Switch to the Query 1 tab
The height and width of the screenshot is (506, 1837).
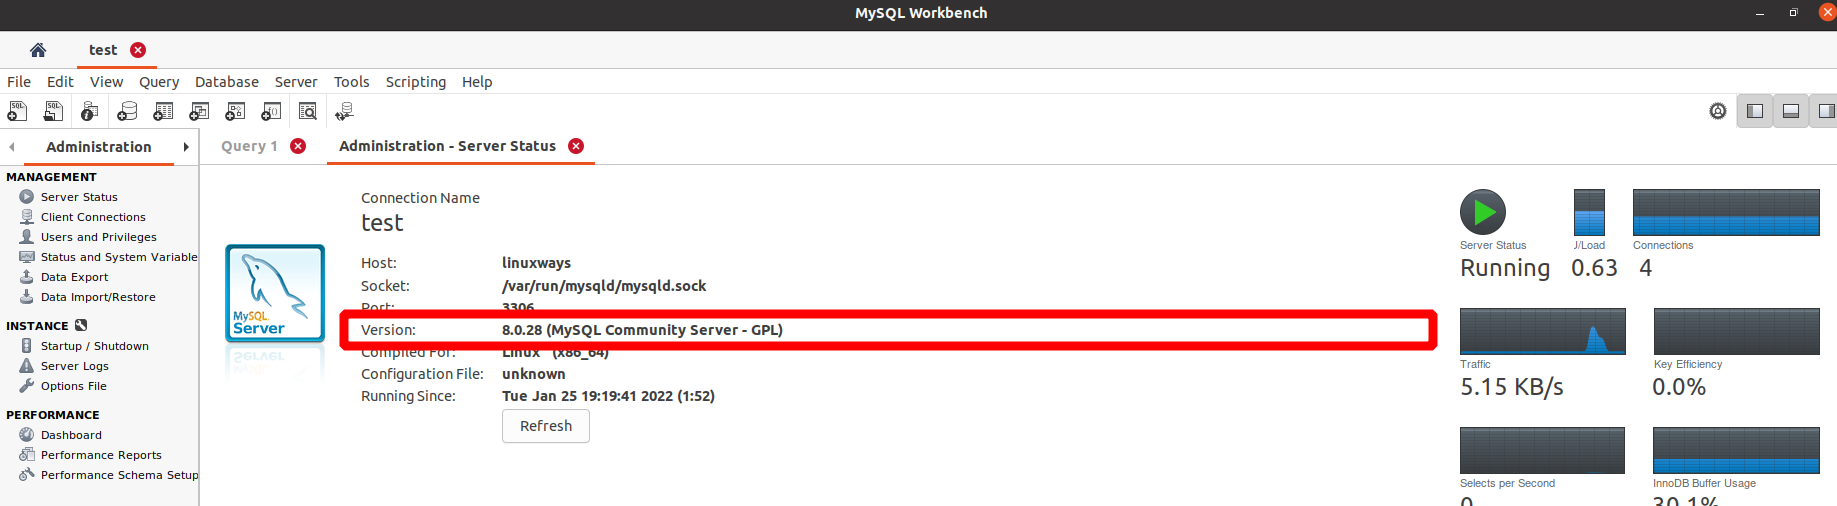coord(249,146)
